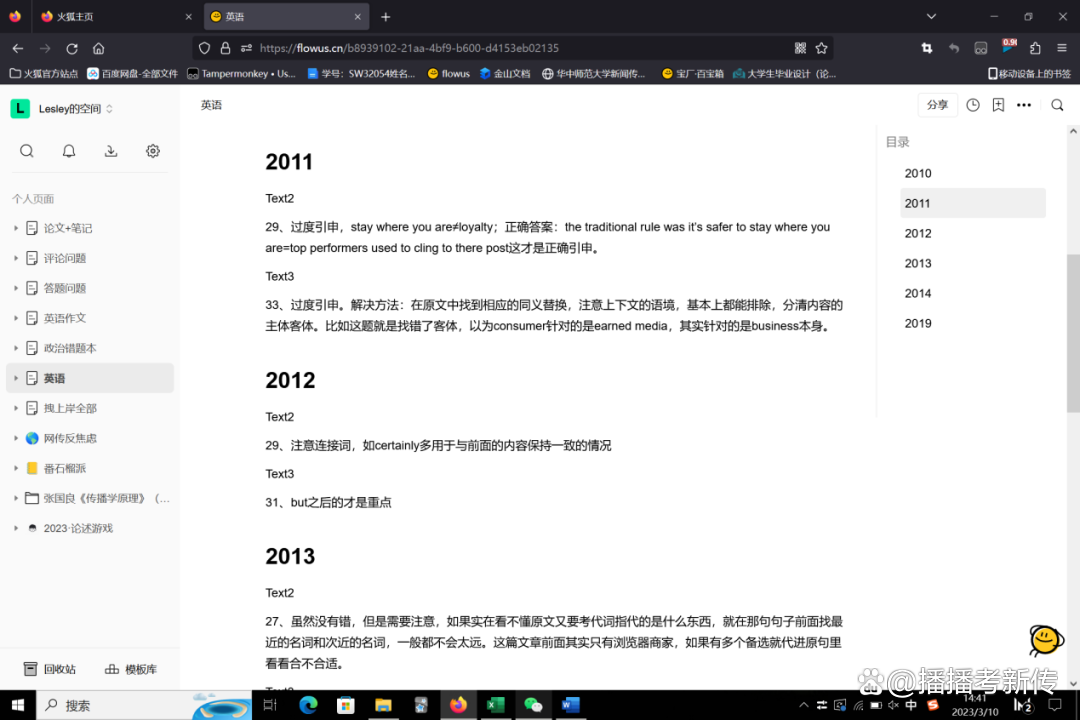Click the yellow smiley assistant mascot
The width and height of the screenshot is (1080, 720).
[1046, 640]
